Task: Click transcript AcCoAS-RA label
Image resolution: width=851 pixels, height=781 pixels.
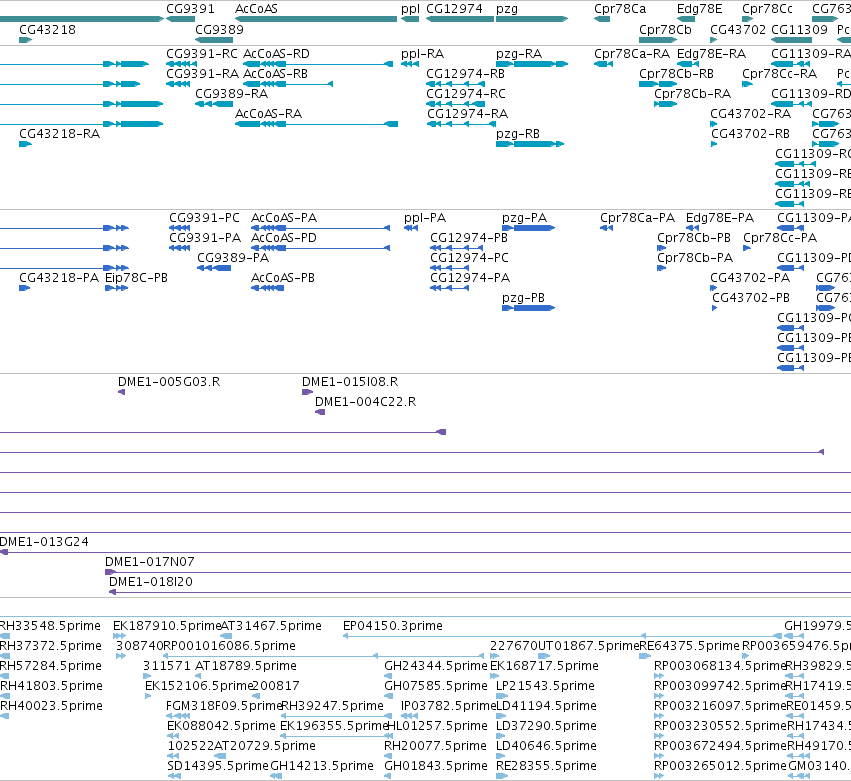Action: click(x=268, y=114)
